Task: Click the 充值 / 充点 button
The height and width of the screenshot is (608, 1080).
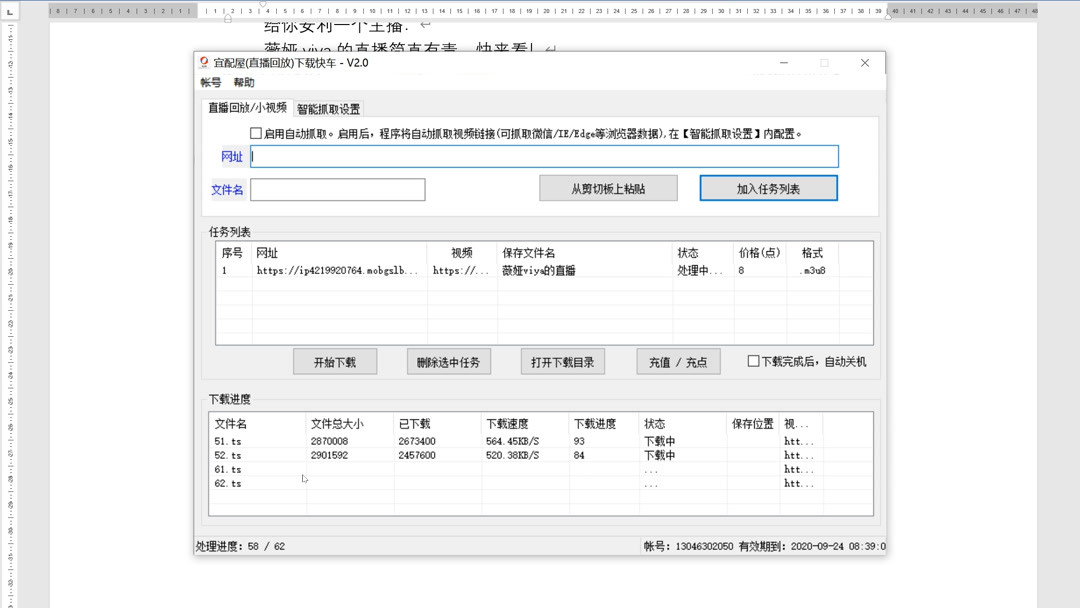Action: point(678,360)
